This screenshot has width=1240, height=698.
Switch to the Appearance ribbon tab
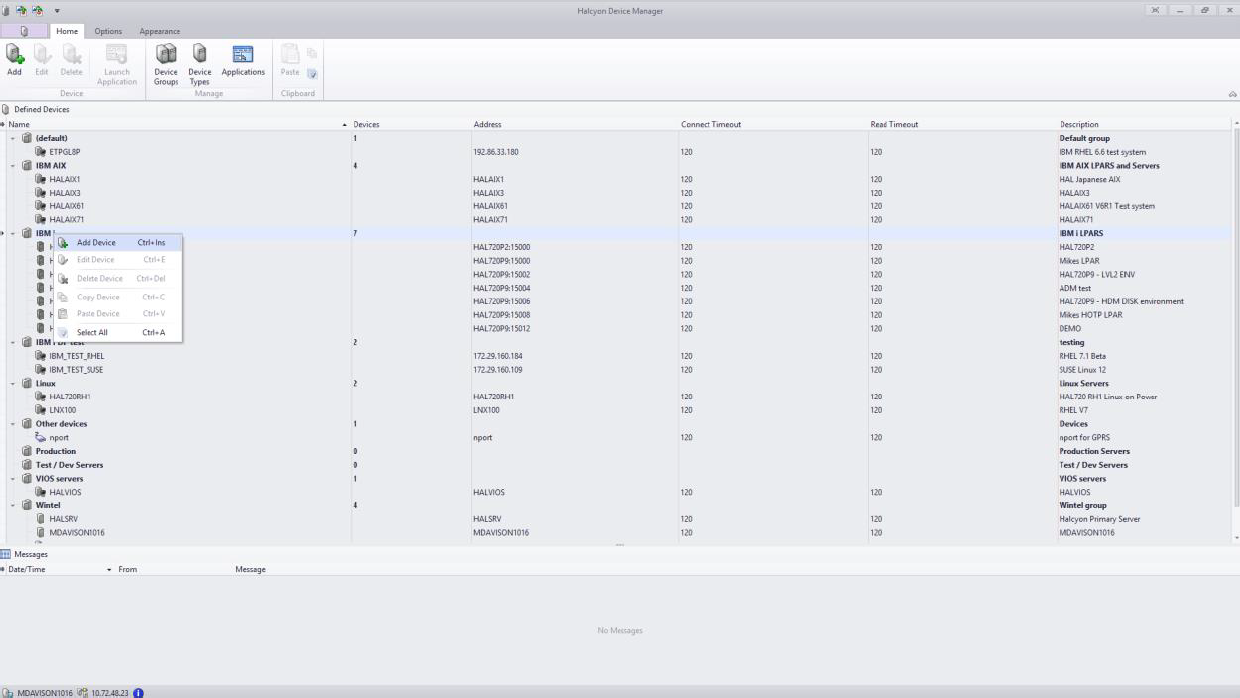(x=160, y=31)
